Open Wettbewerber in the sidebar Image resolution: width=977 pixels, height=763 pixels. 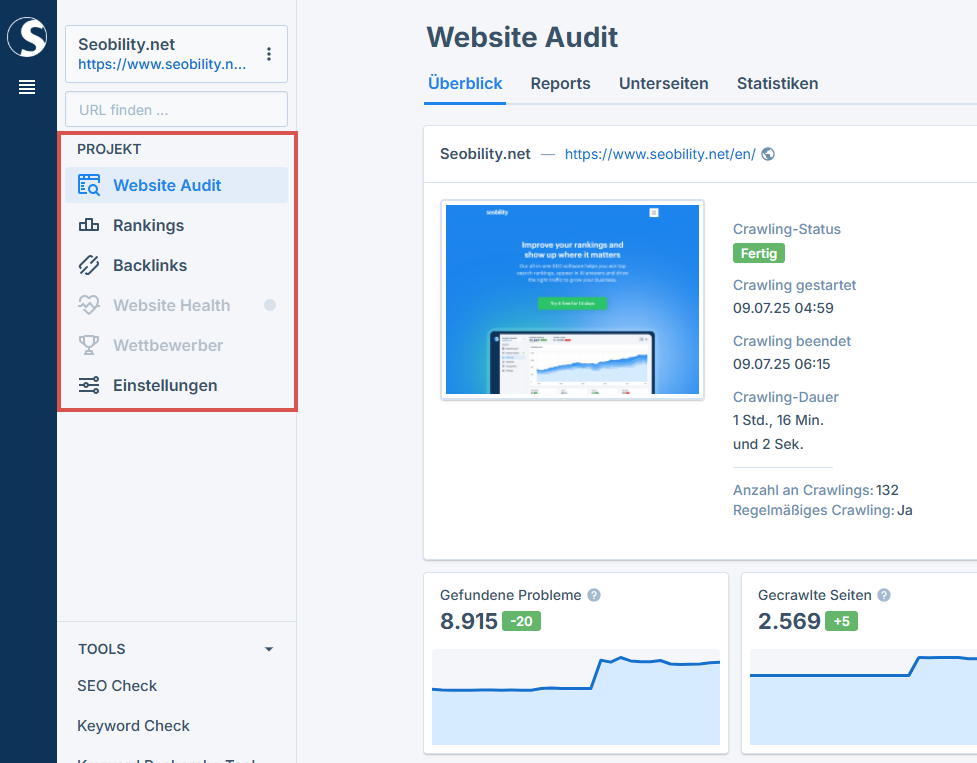point(176,345)
